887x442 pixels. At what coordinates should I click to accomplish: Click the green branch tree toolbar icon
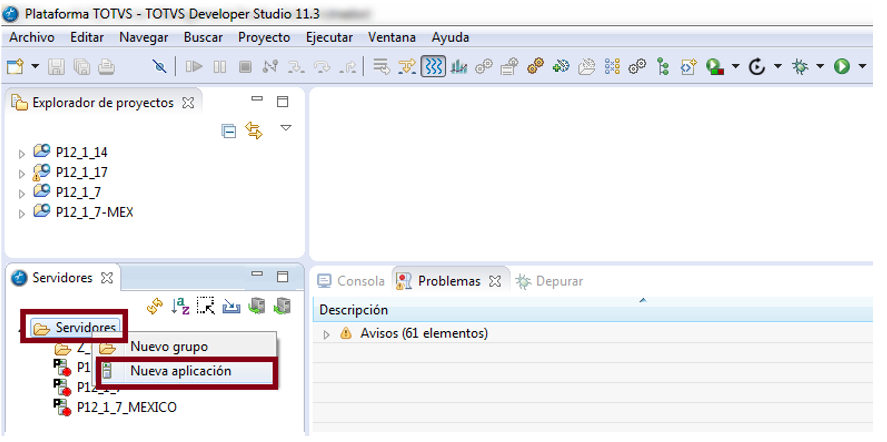tap(663, 67)
